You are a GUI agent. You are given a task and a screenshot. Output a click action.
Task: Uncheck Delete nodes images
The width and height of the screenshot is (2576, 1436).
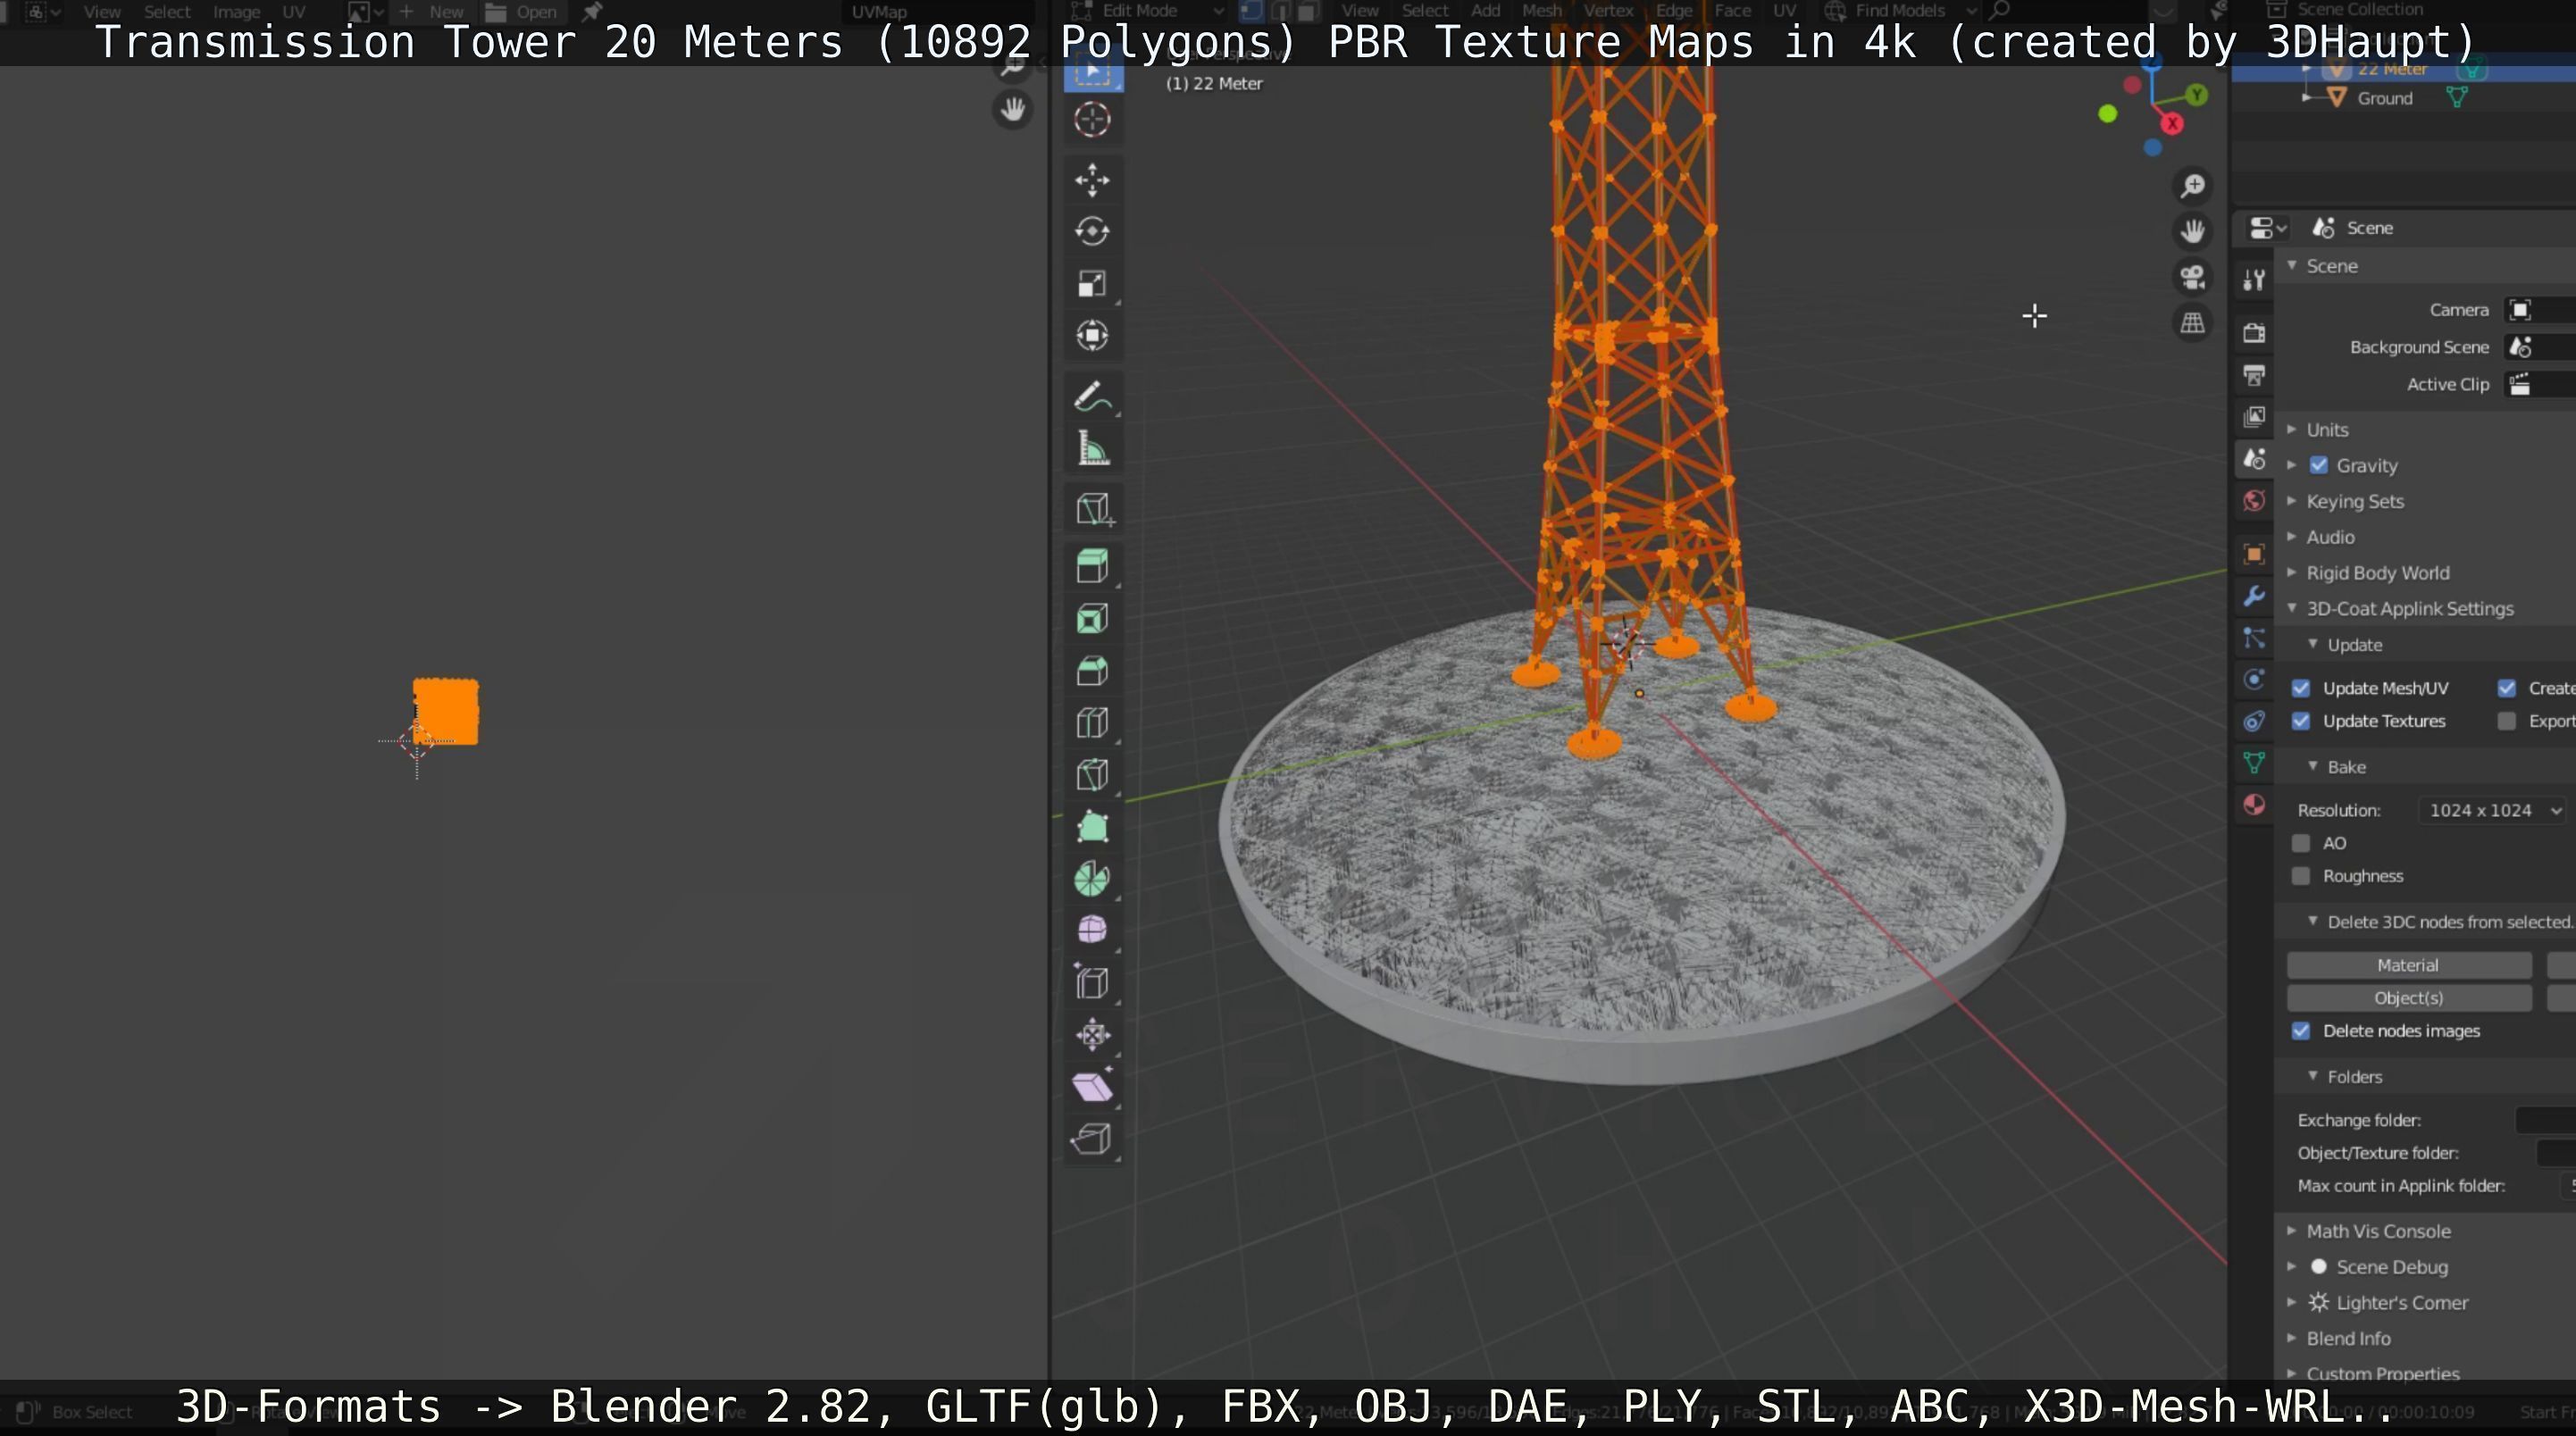point(2301,1032)
